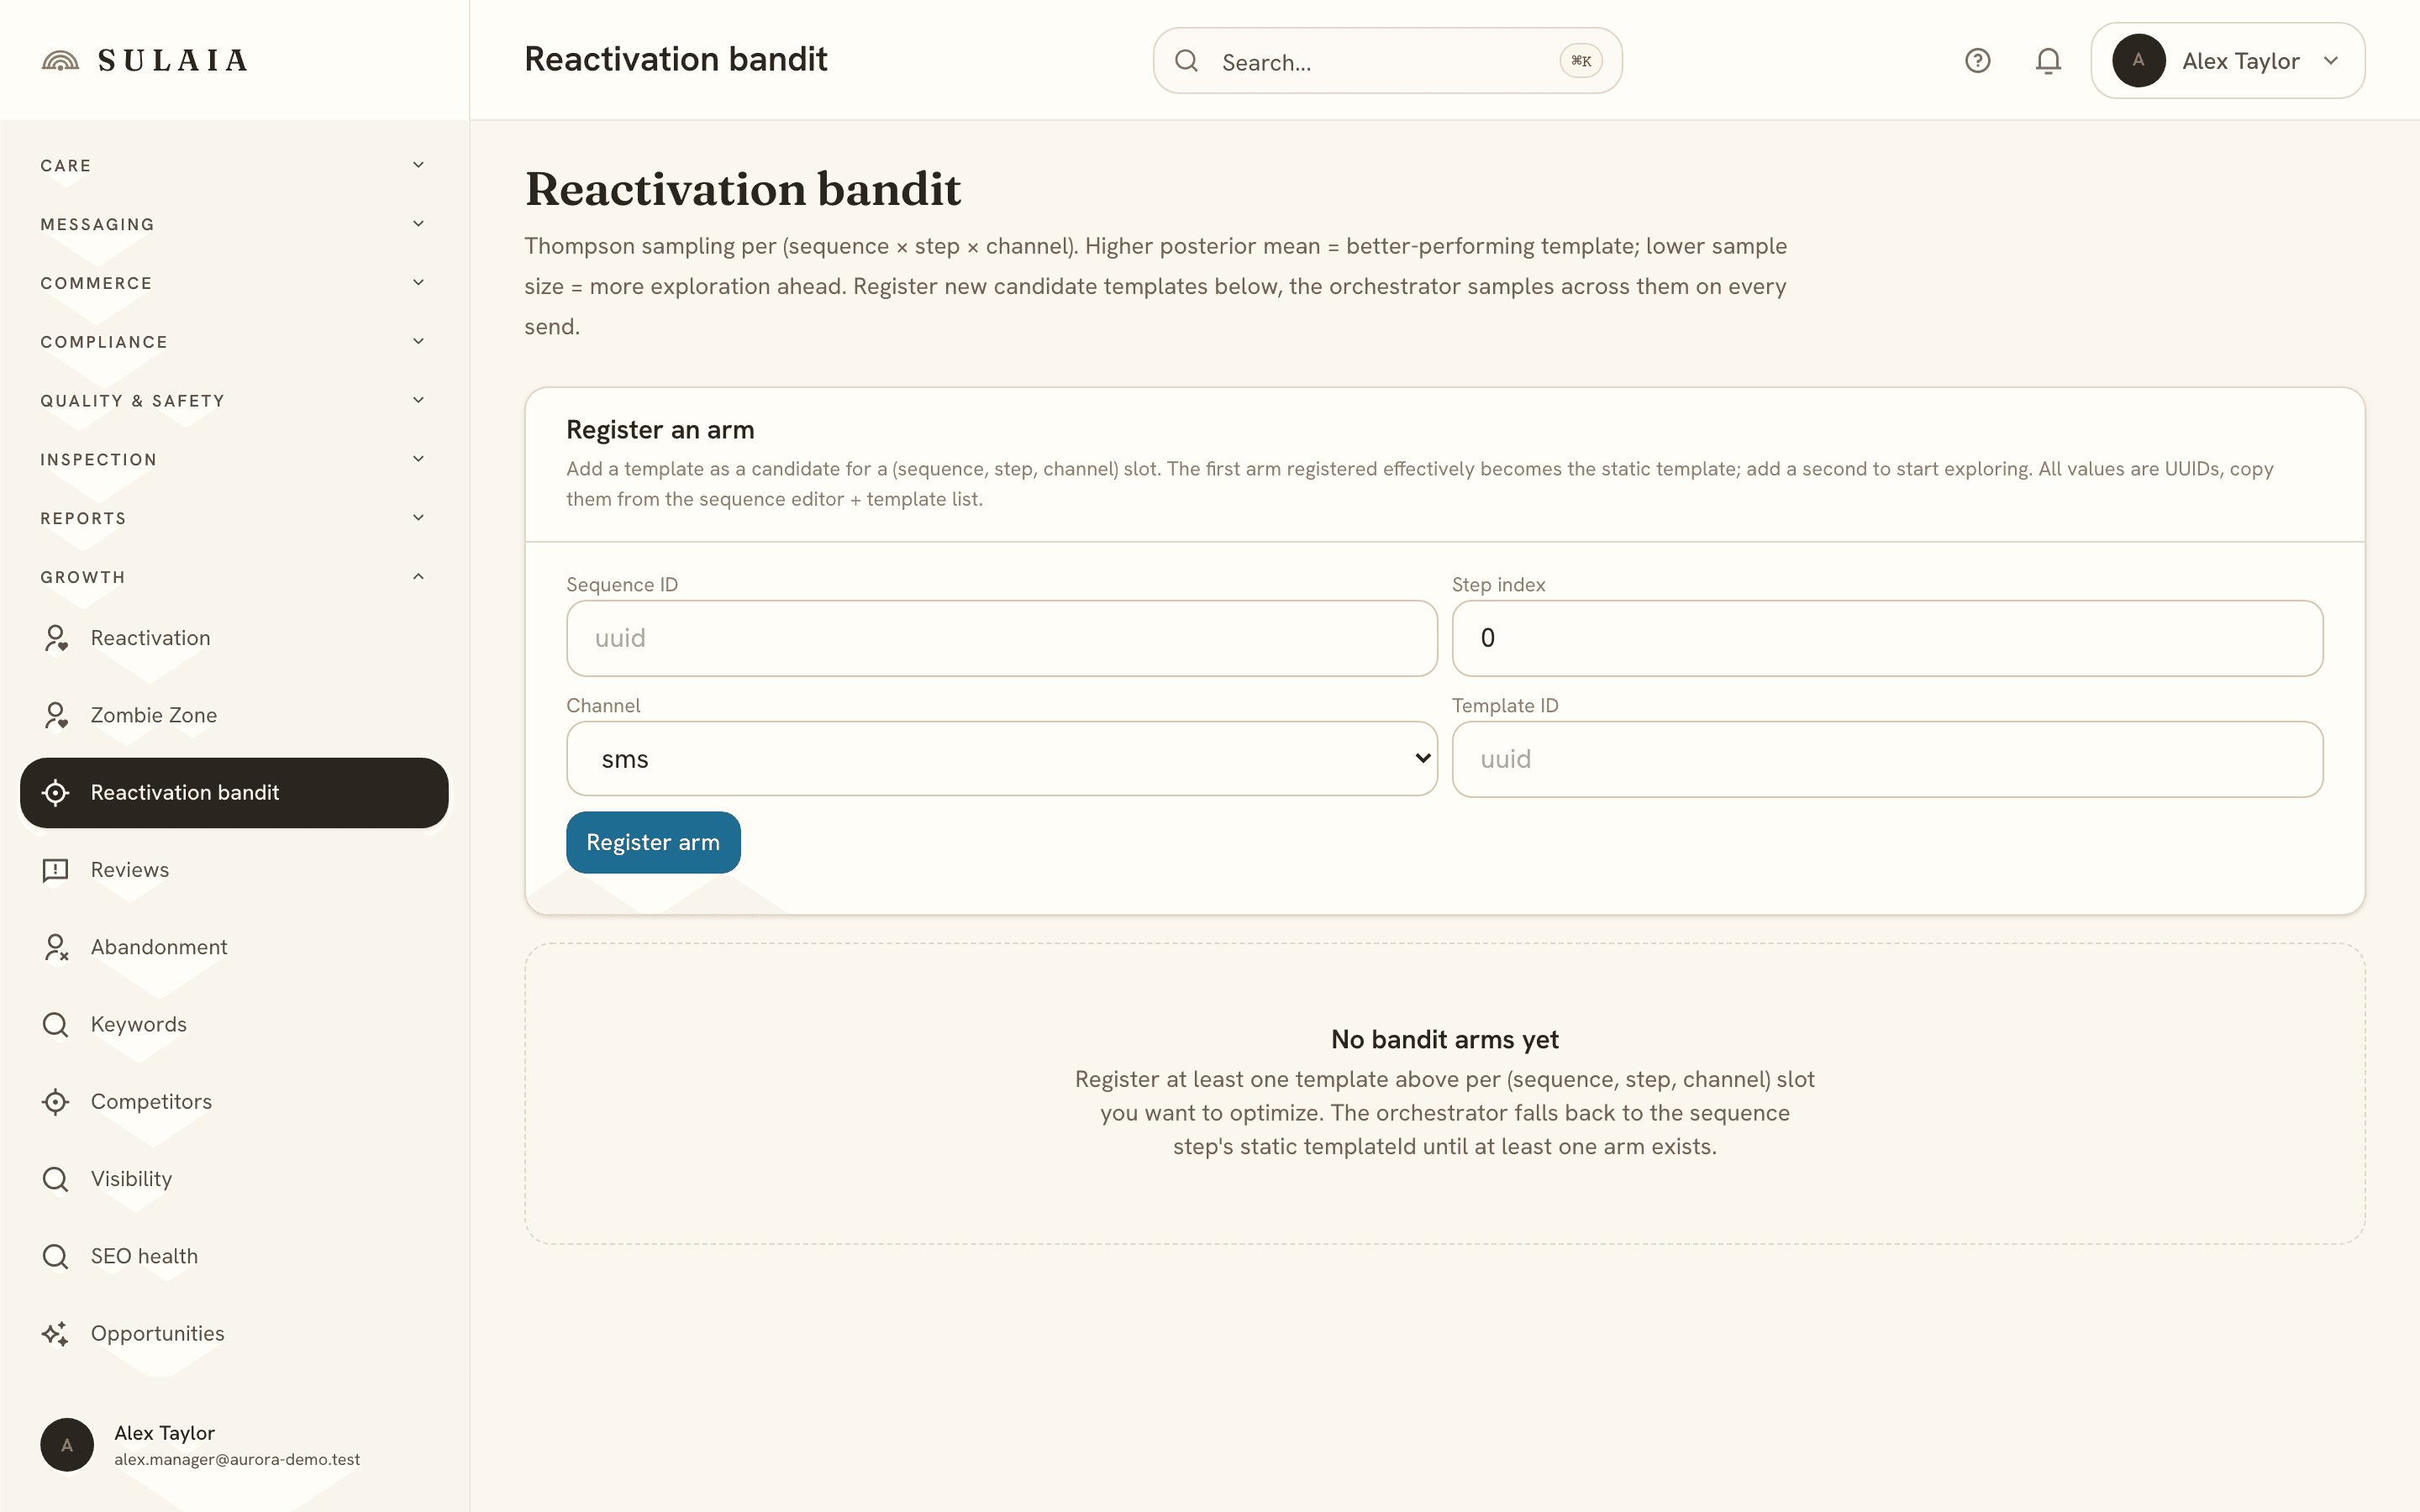Open the Channel sms dropdown
Image resolution: width=2420 pixels, height=1512 pixels.
coord(1002,759)
